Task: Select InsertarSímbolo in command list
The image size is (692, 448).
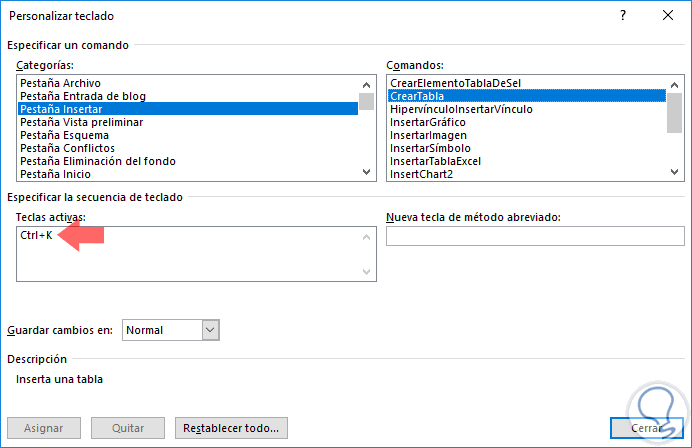Action: pos(431,148)
